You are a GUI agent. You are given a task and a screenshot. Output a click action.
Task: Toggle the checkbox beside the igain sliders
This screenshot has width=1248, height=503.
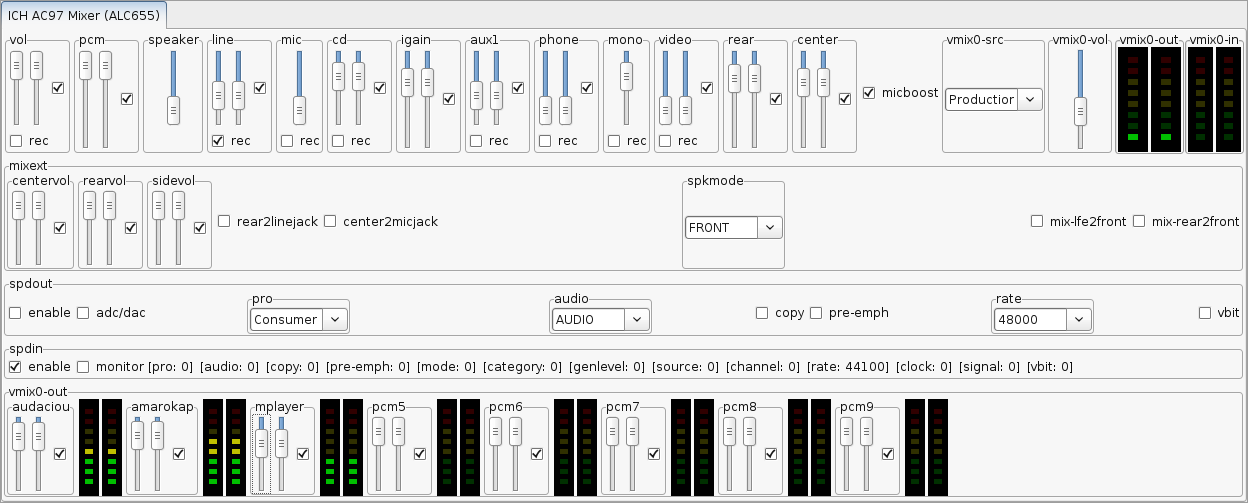coord(449,98)
